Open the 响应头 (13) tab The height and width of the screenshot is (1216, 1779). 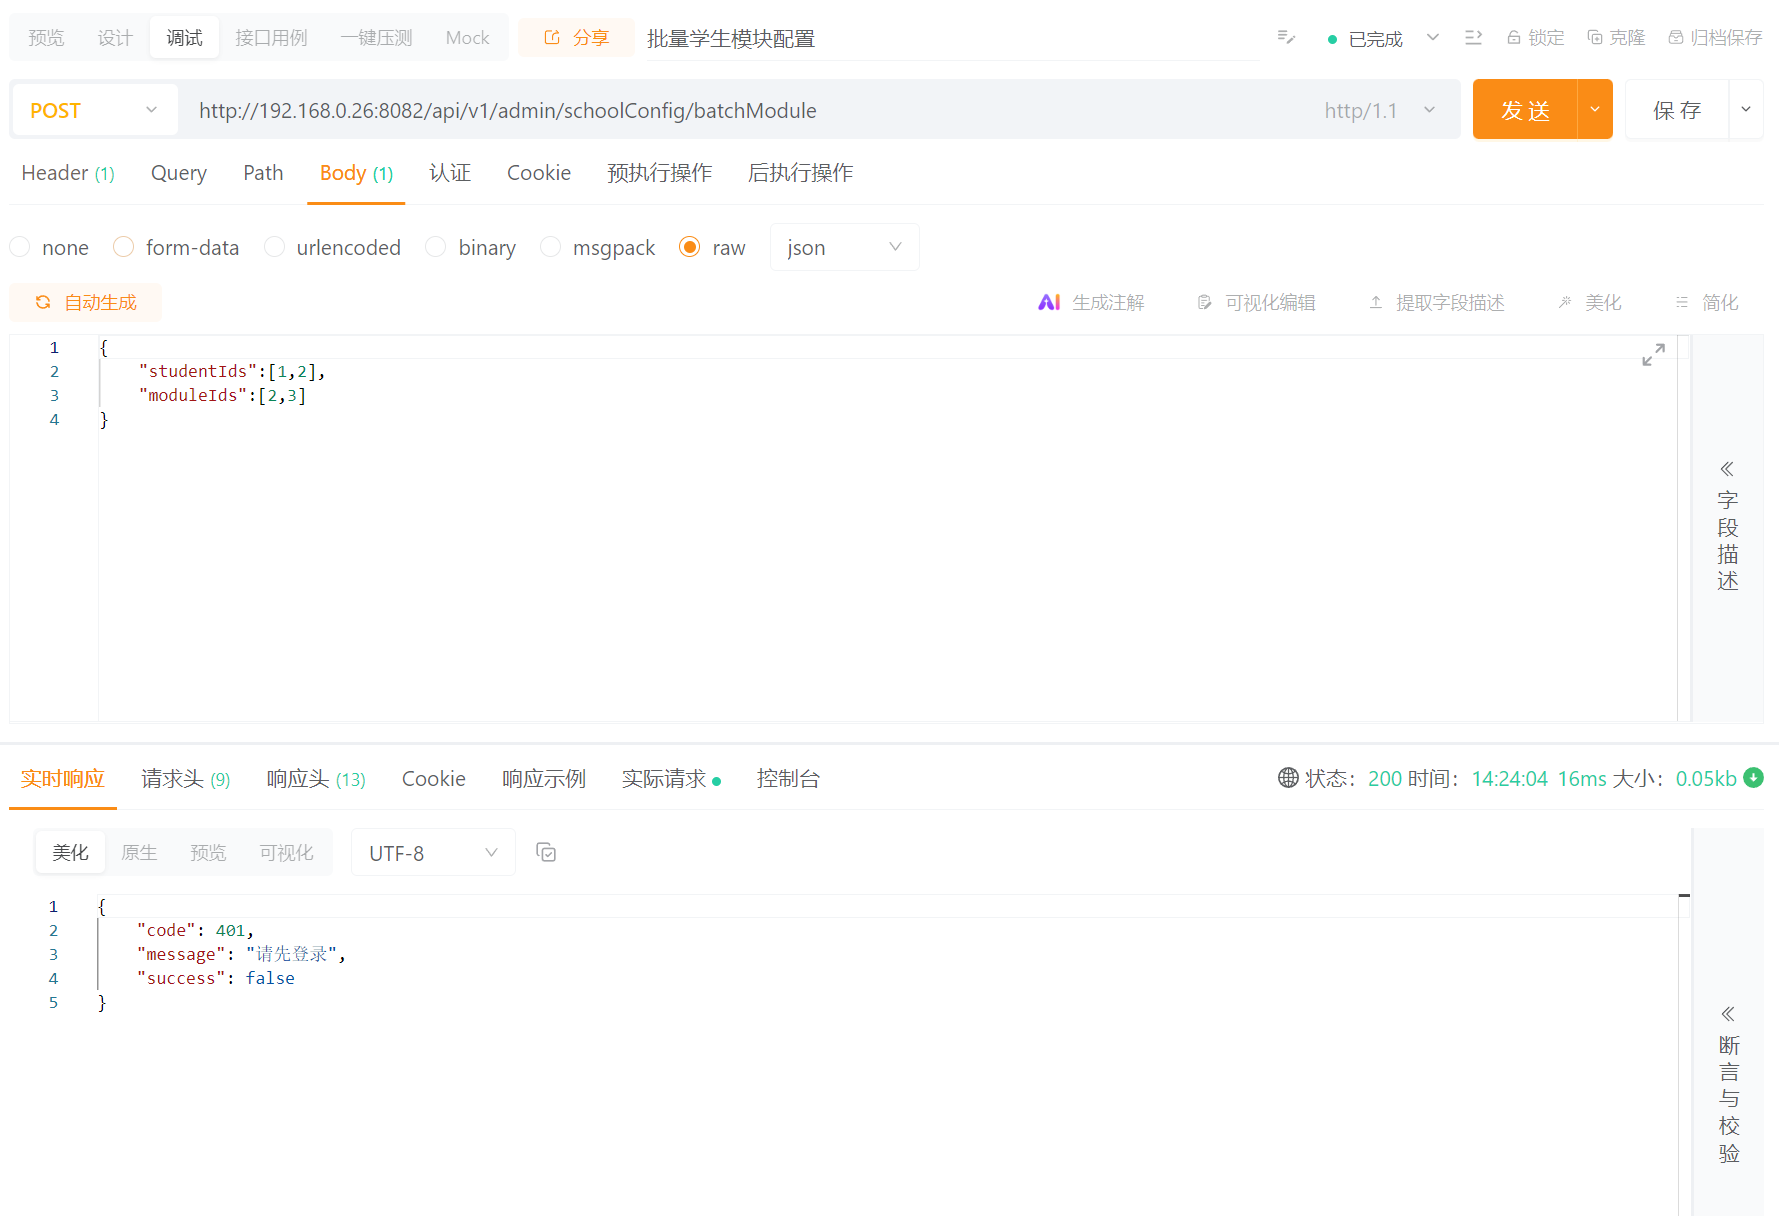click(x=316, y=778)
